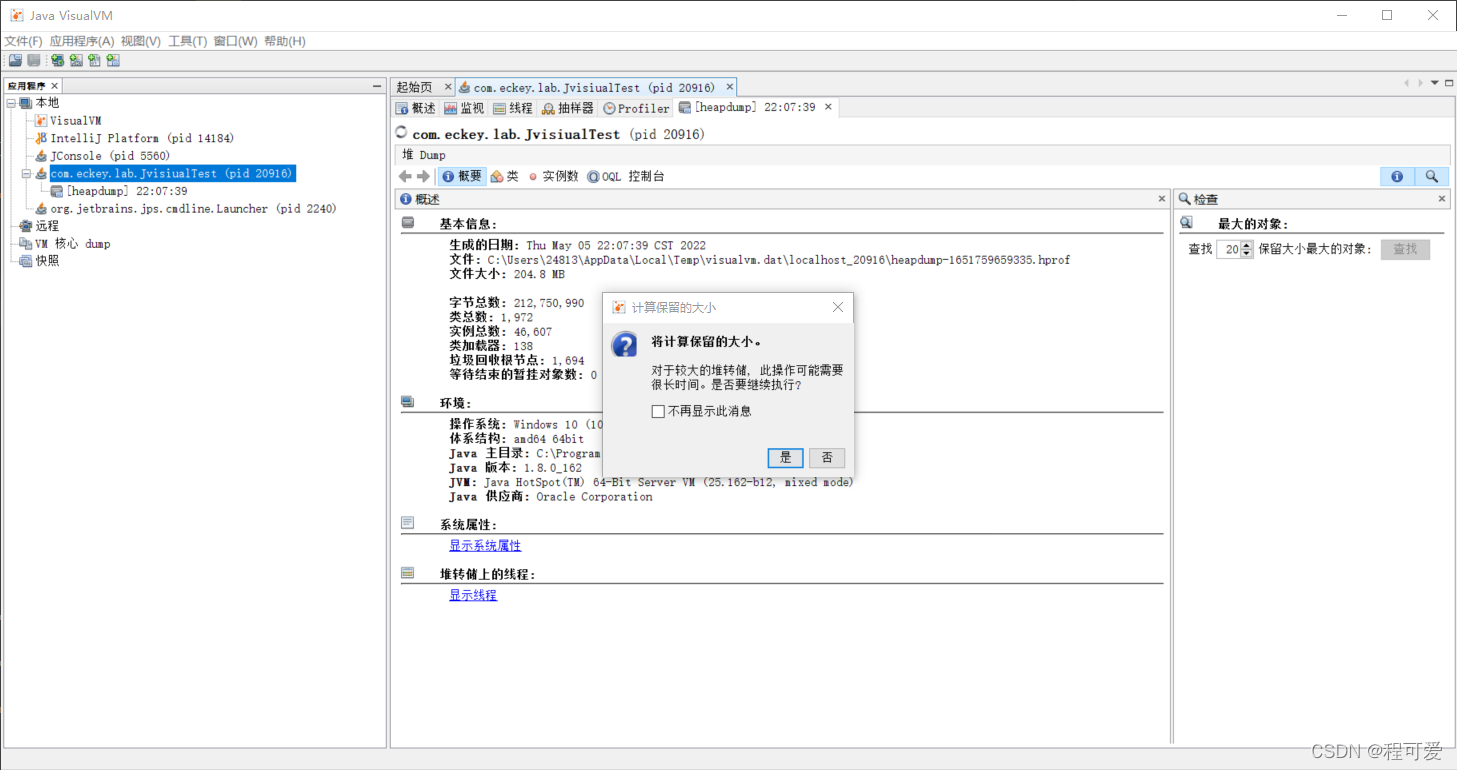This screenshot has height=770, width=1457.
Task: Close the 计算保留的大小 dialog
Action: click(838, 307)
